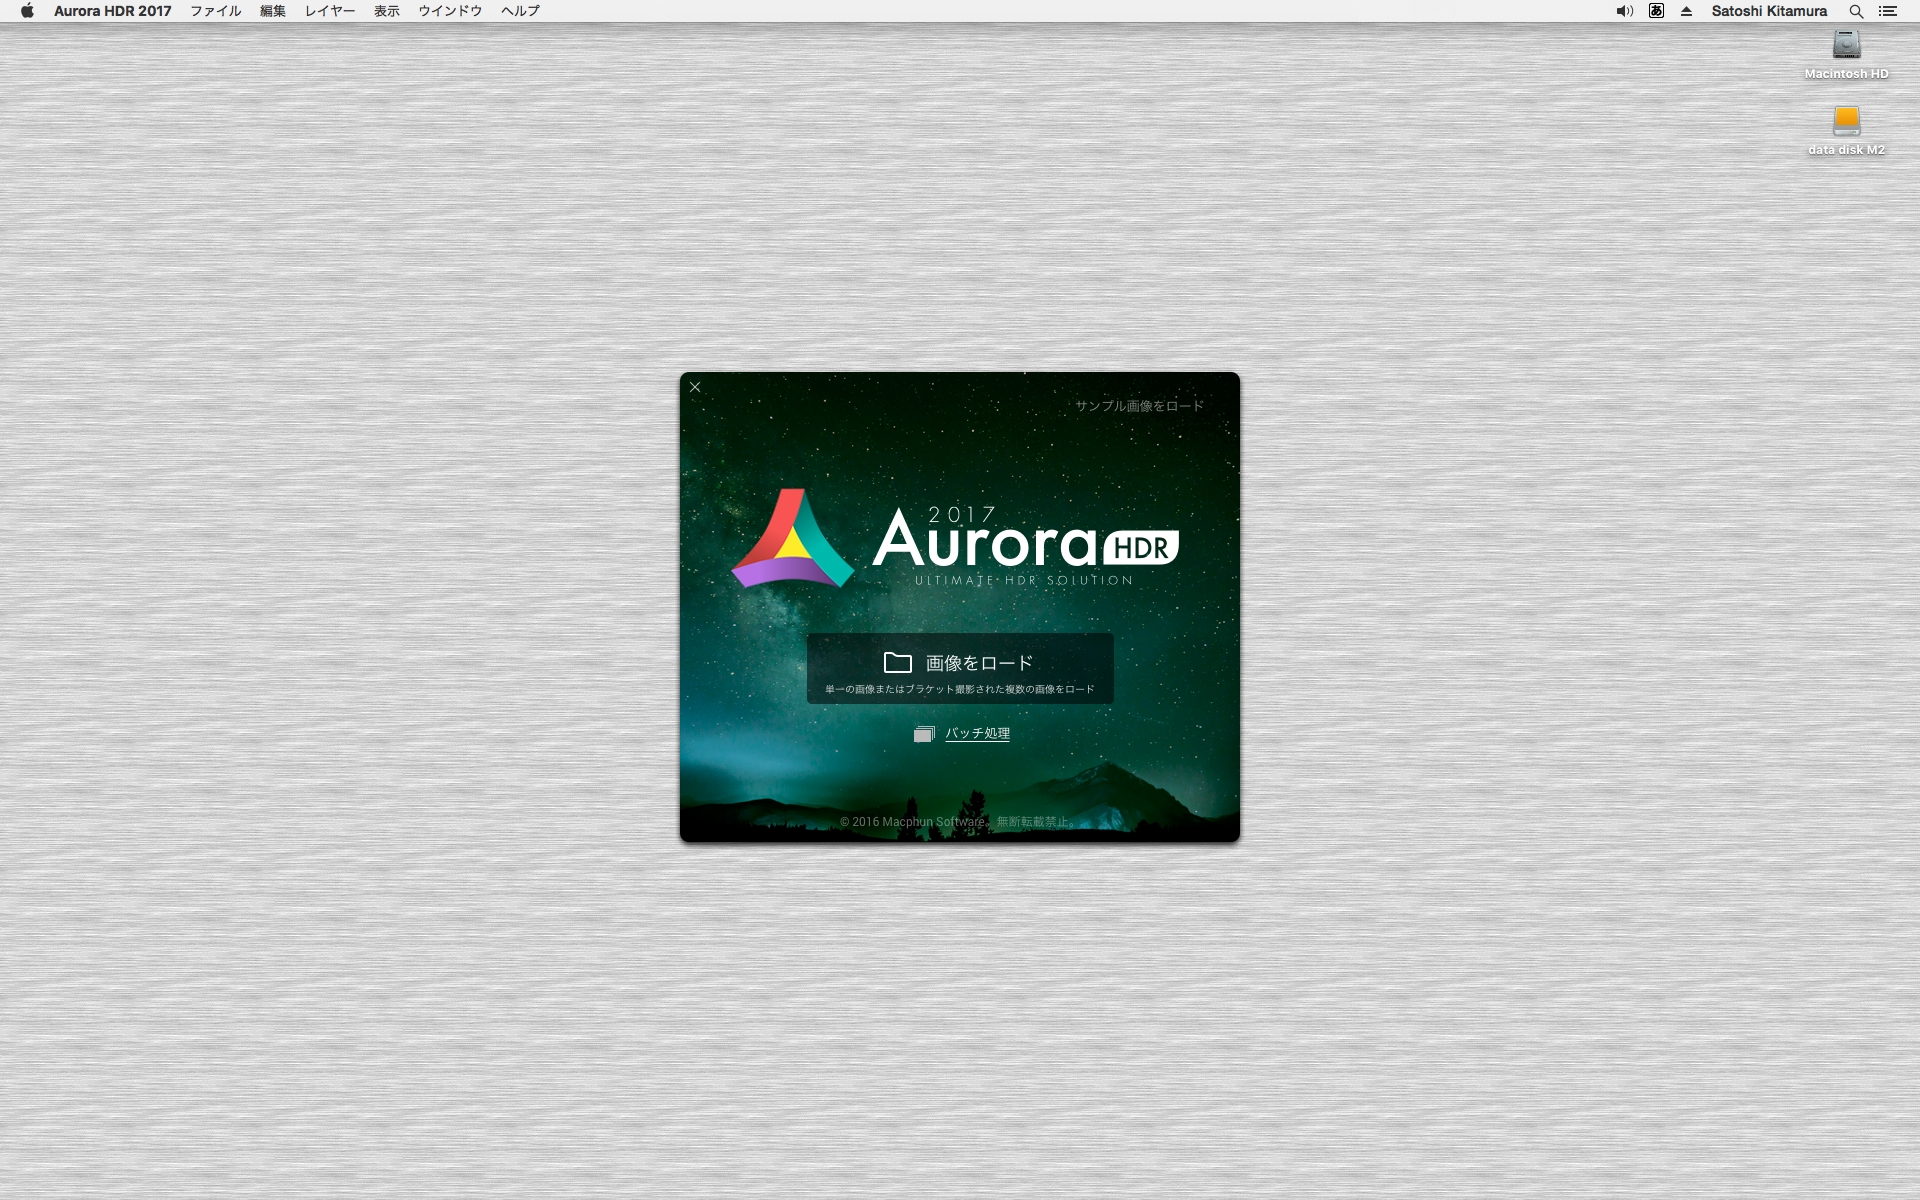Open the Apple menu
Viewport: 1920px width, 1200px height.
coord(27,11)
